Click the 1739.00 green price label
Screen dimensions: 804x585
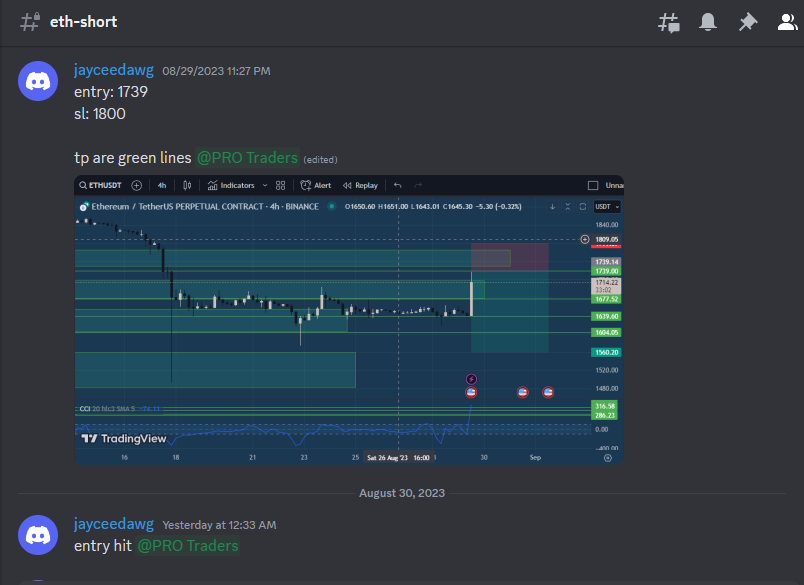point(607,271)
